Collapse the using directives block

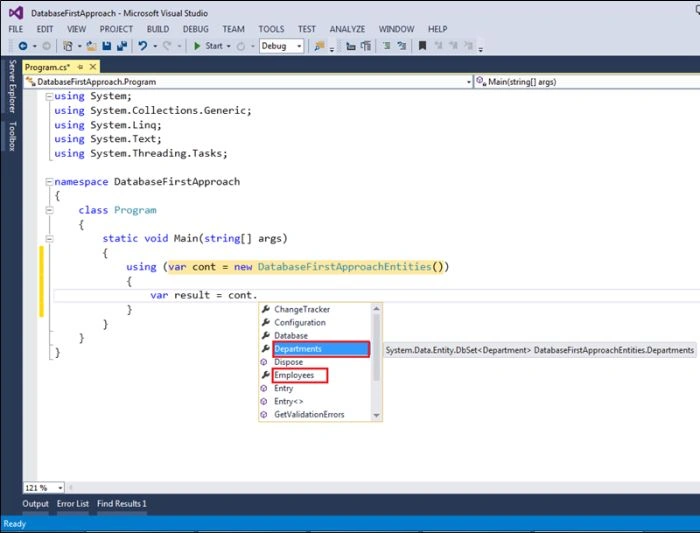50,96
